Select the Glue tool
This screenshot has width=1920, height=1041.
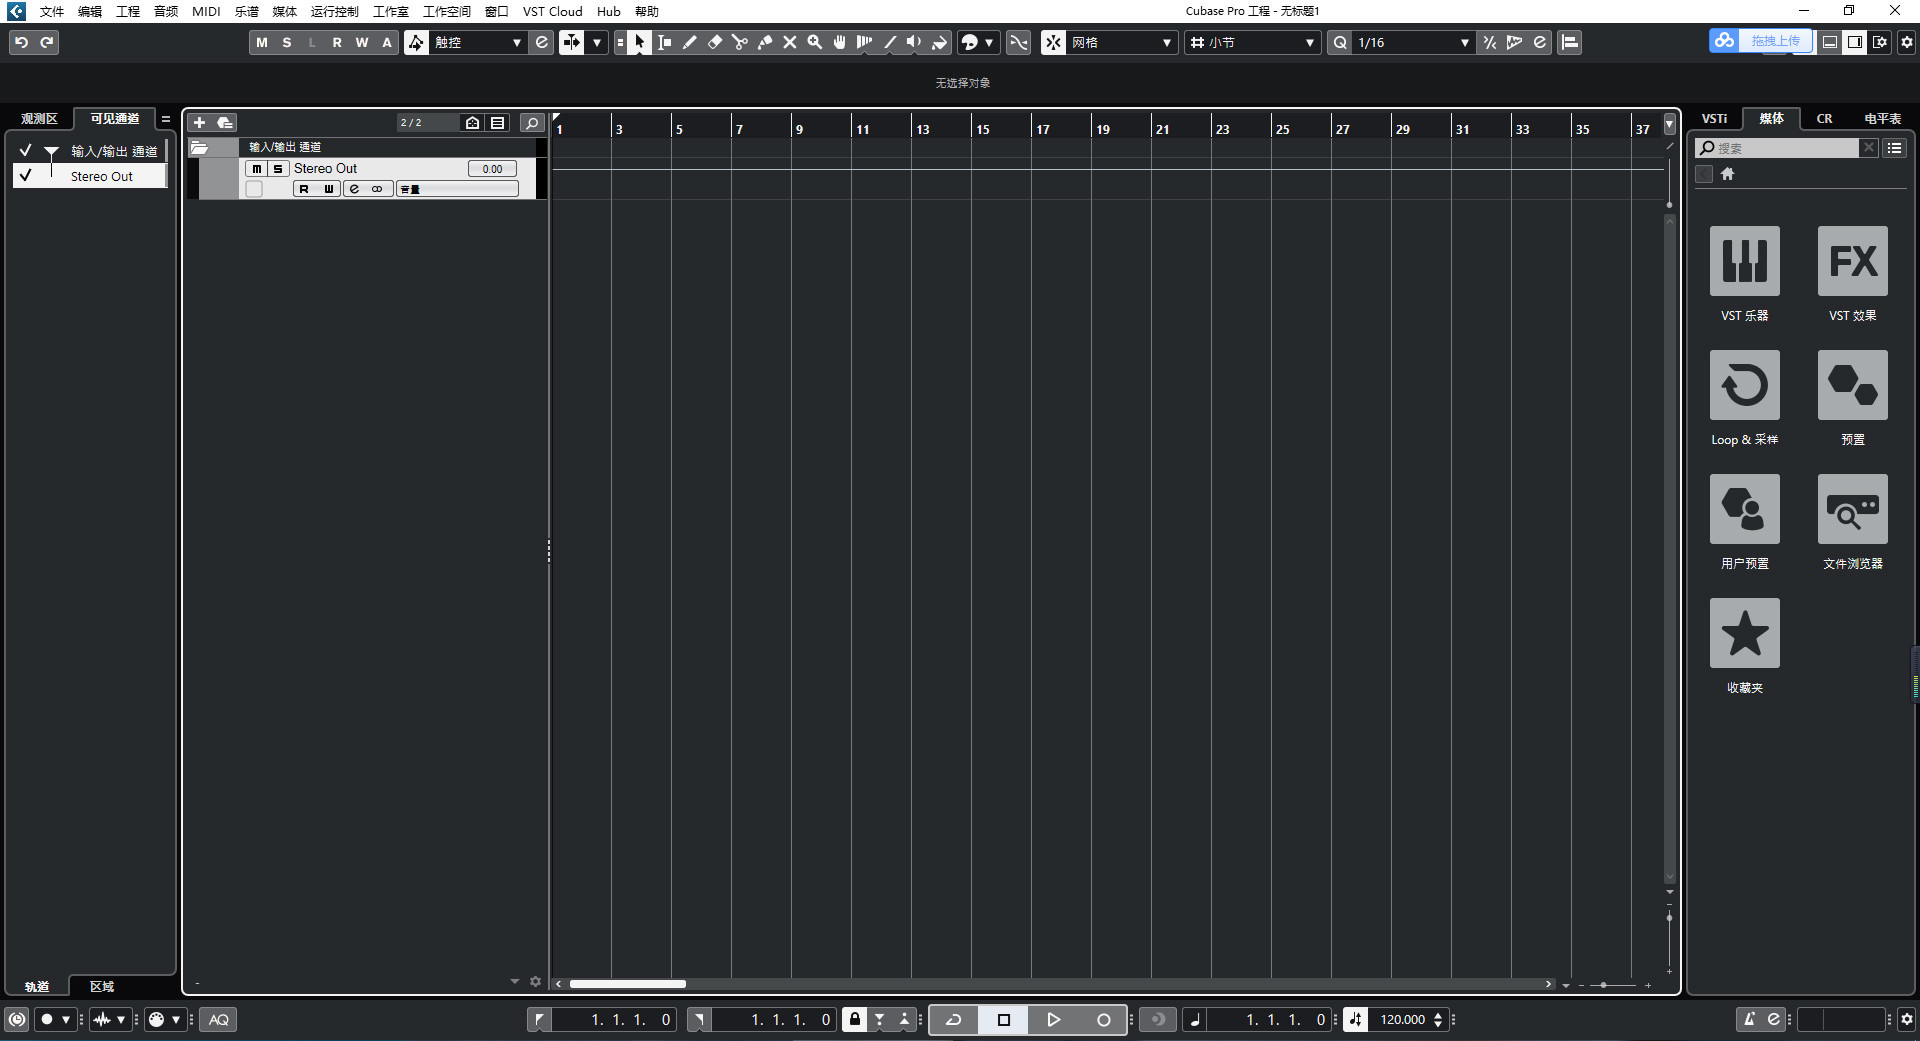click(x=765, y=42)
